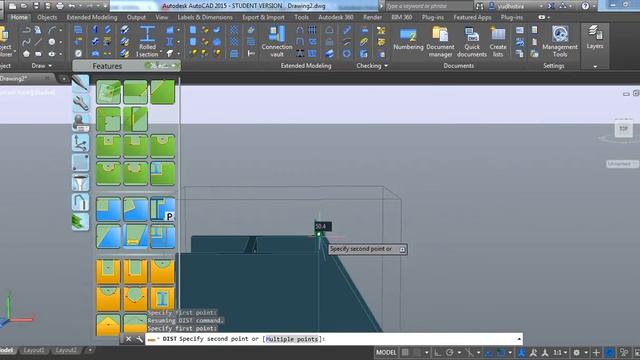Open the BIM 360 ribbon tab

coord(402,17)
